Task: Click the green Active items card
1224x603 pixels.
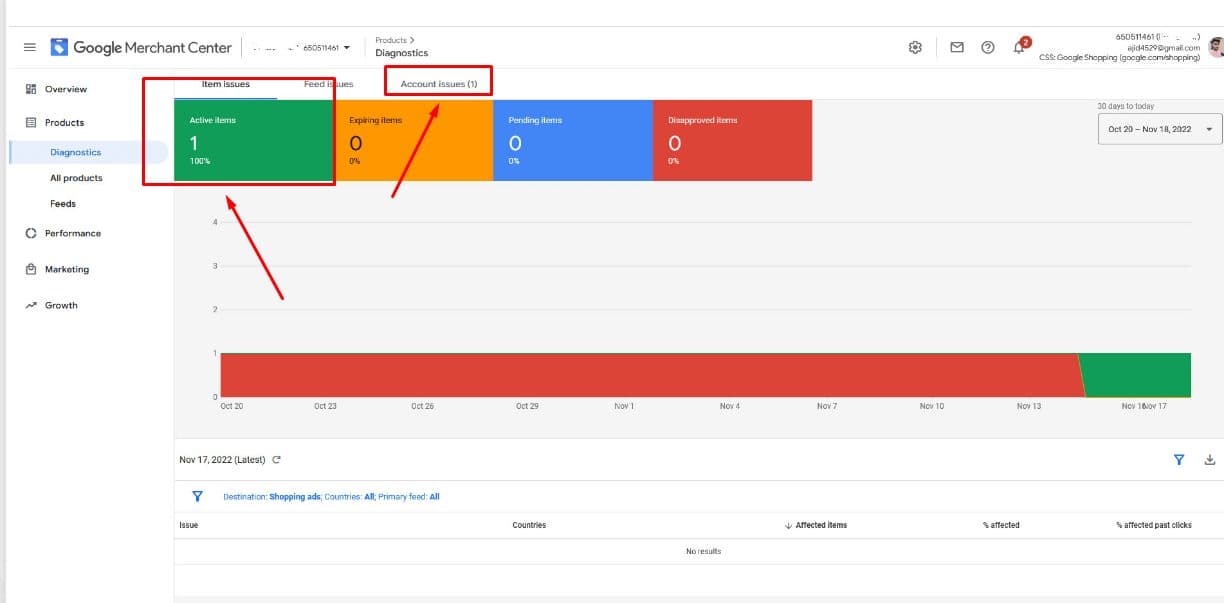Action: [x=254, y=140]
